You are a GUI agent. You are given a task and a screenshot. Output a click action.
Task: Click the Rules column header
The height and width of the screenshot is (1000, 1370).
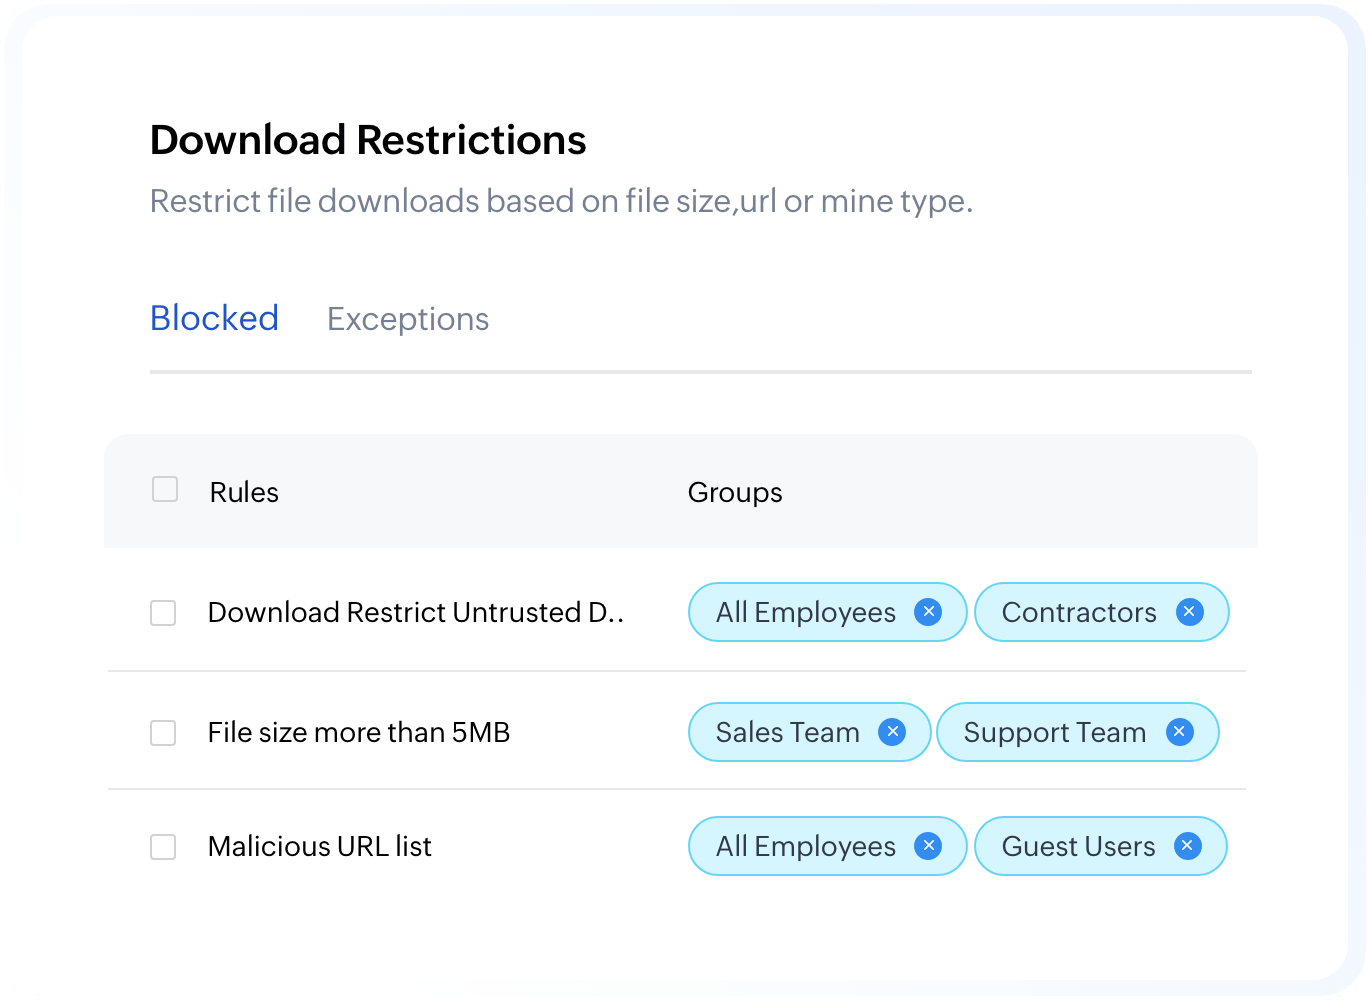pyautogui.click(x=244, y=492)
